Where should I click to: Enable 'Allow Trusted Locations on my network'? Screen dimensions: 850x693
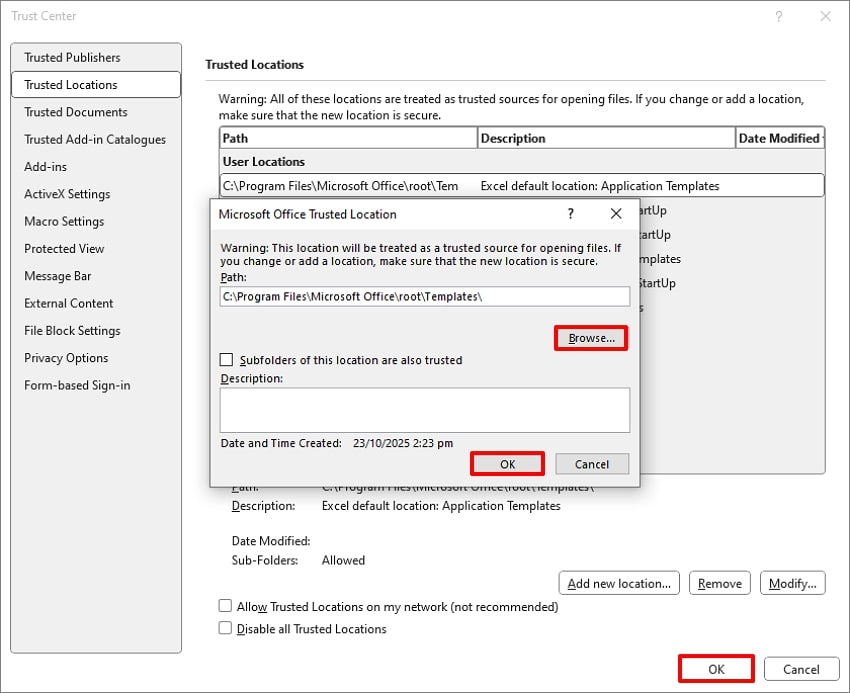point(225,606)
